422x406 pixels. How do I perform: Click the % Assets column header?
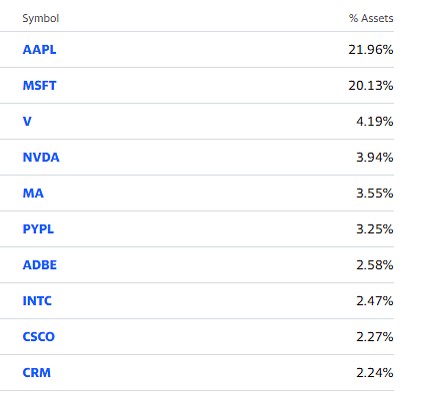[x=371, y=18]
